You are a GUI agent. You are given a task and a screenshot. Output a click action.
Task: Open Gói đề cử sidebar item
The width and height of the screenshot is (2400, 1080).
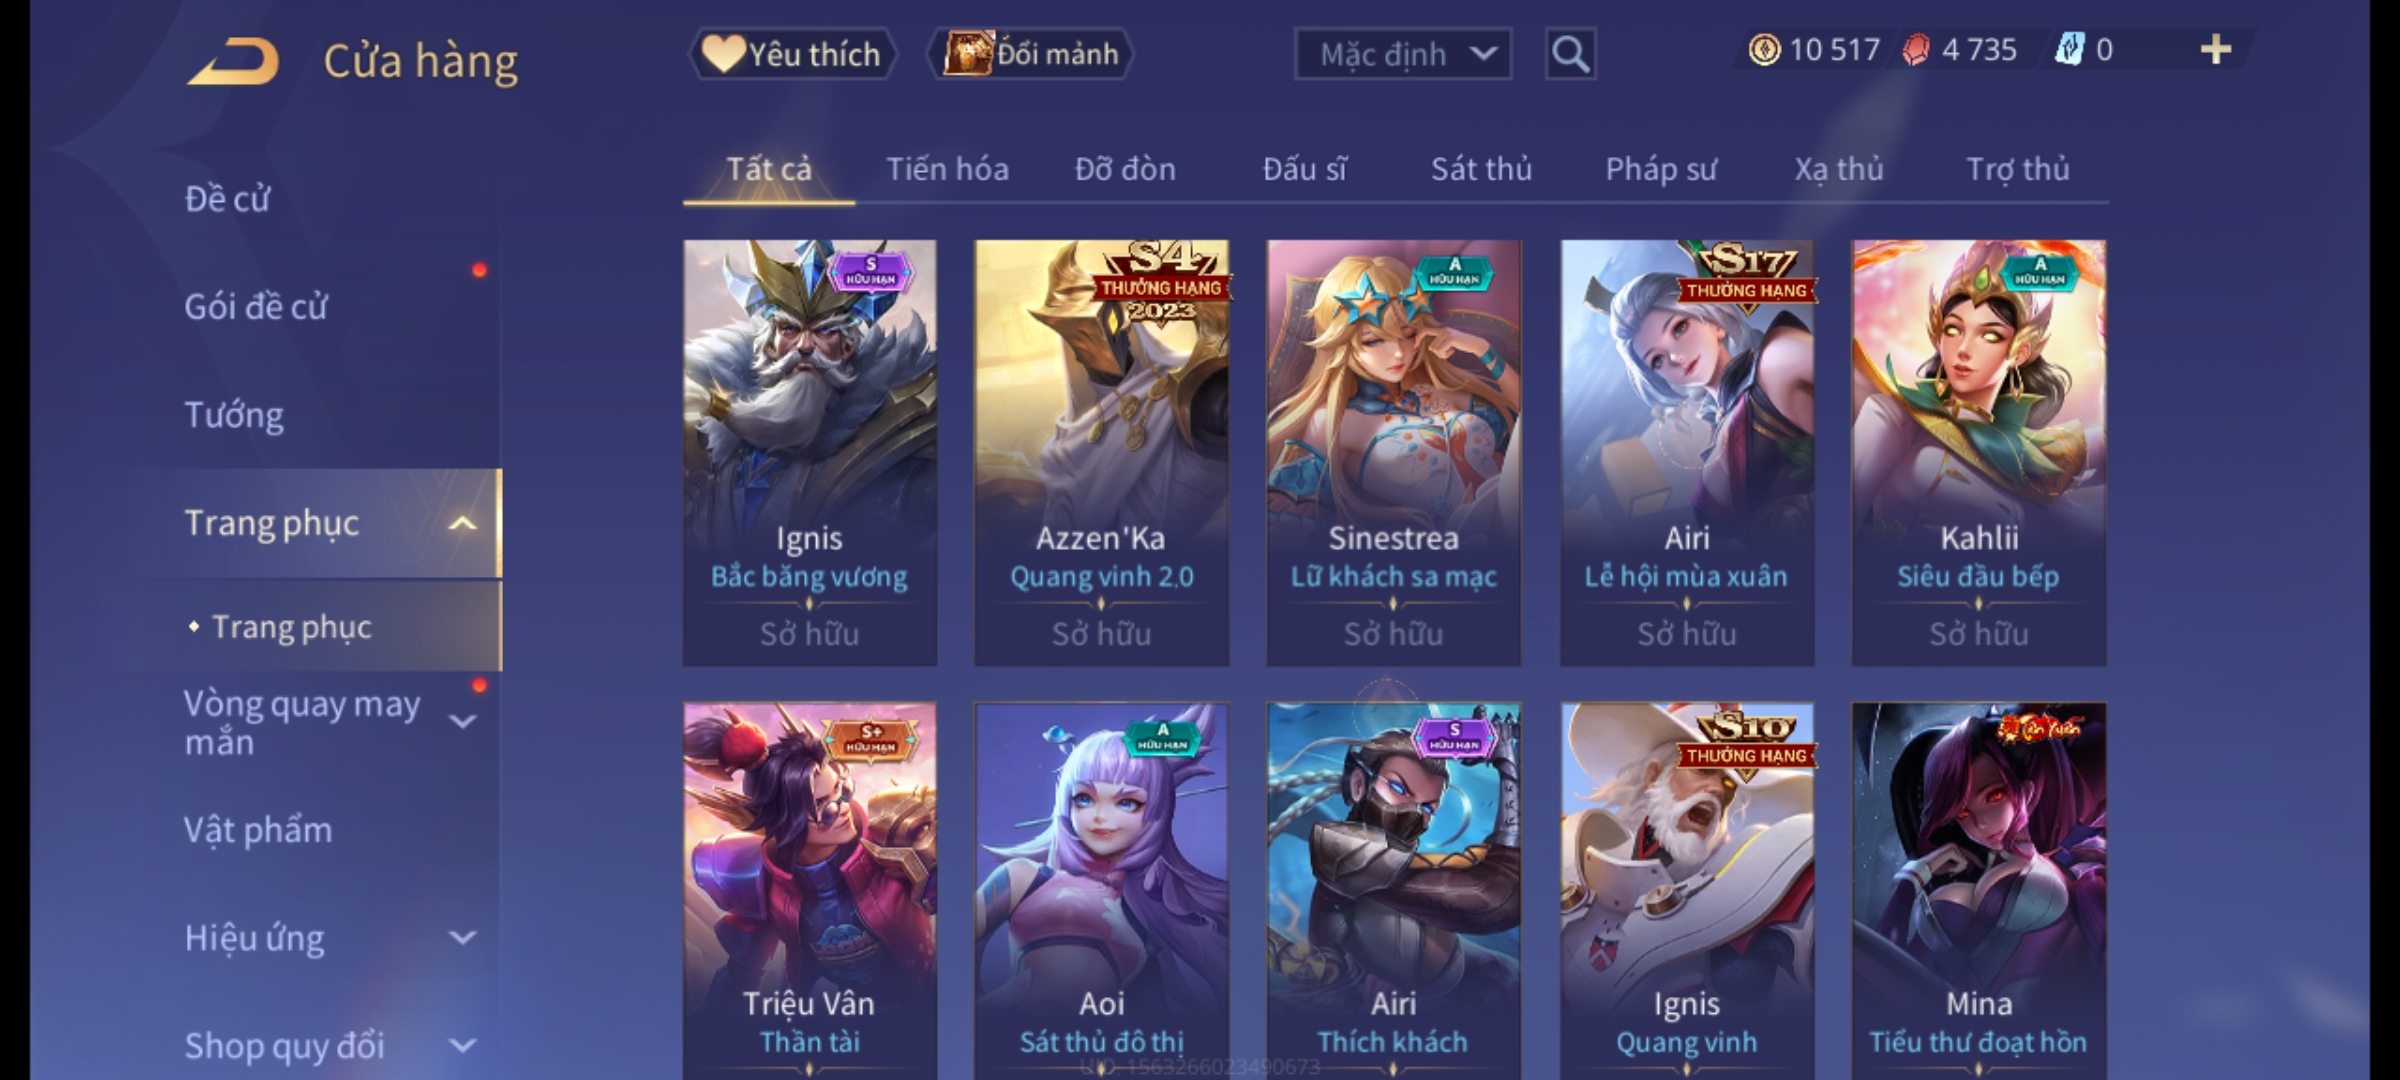(256, 307)
